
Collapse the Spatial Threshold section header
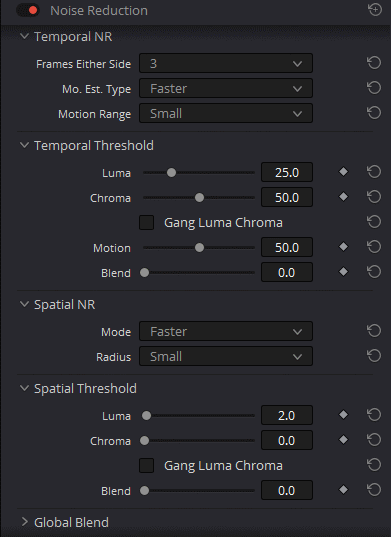pyautogui.click(x=24, y=388)
